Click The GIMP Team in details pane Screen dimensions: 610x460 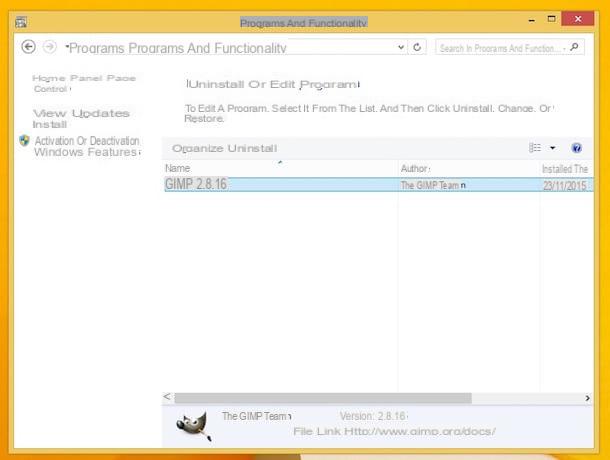[256, 416]
